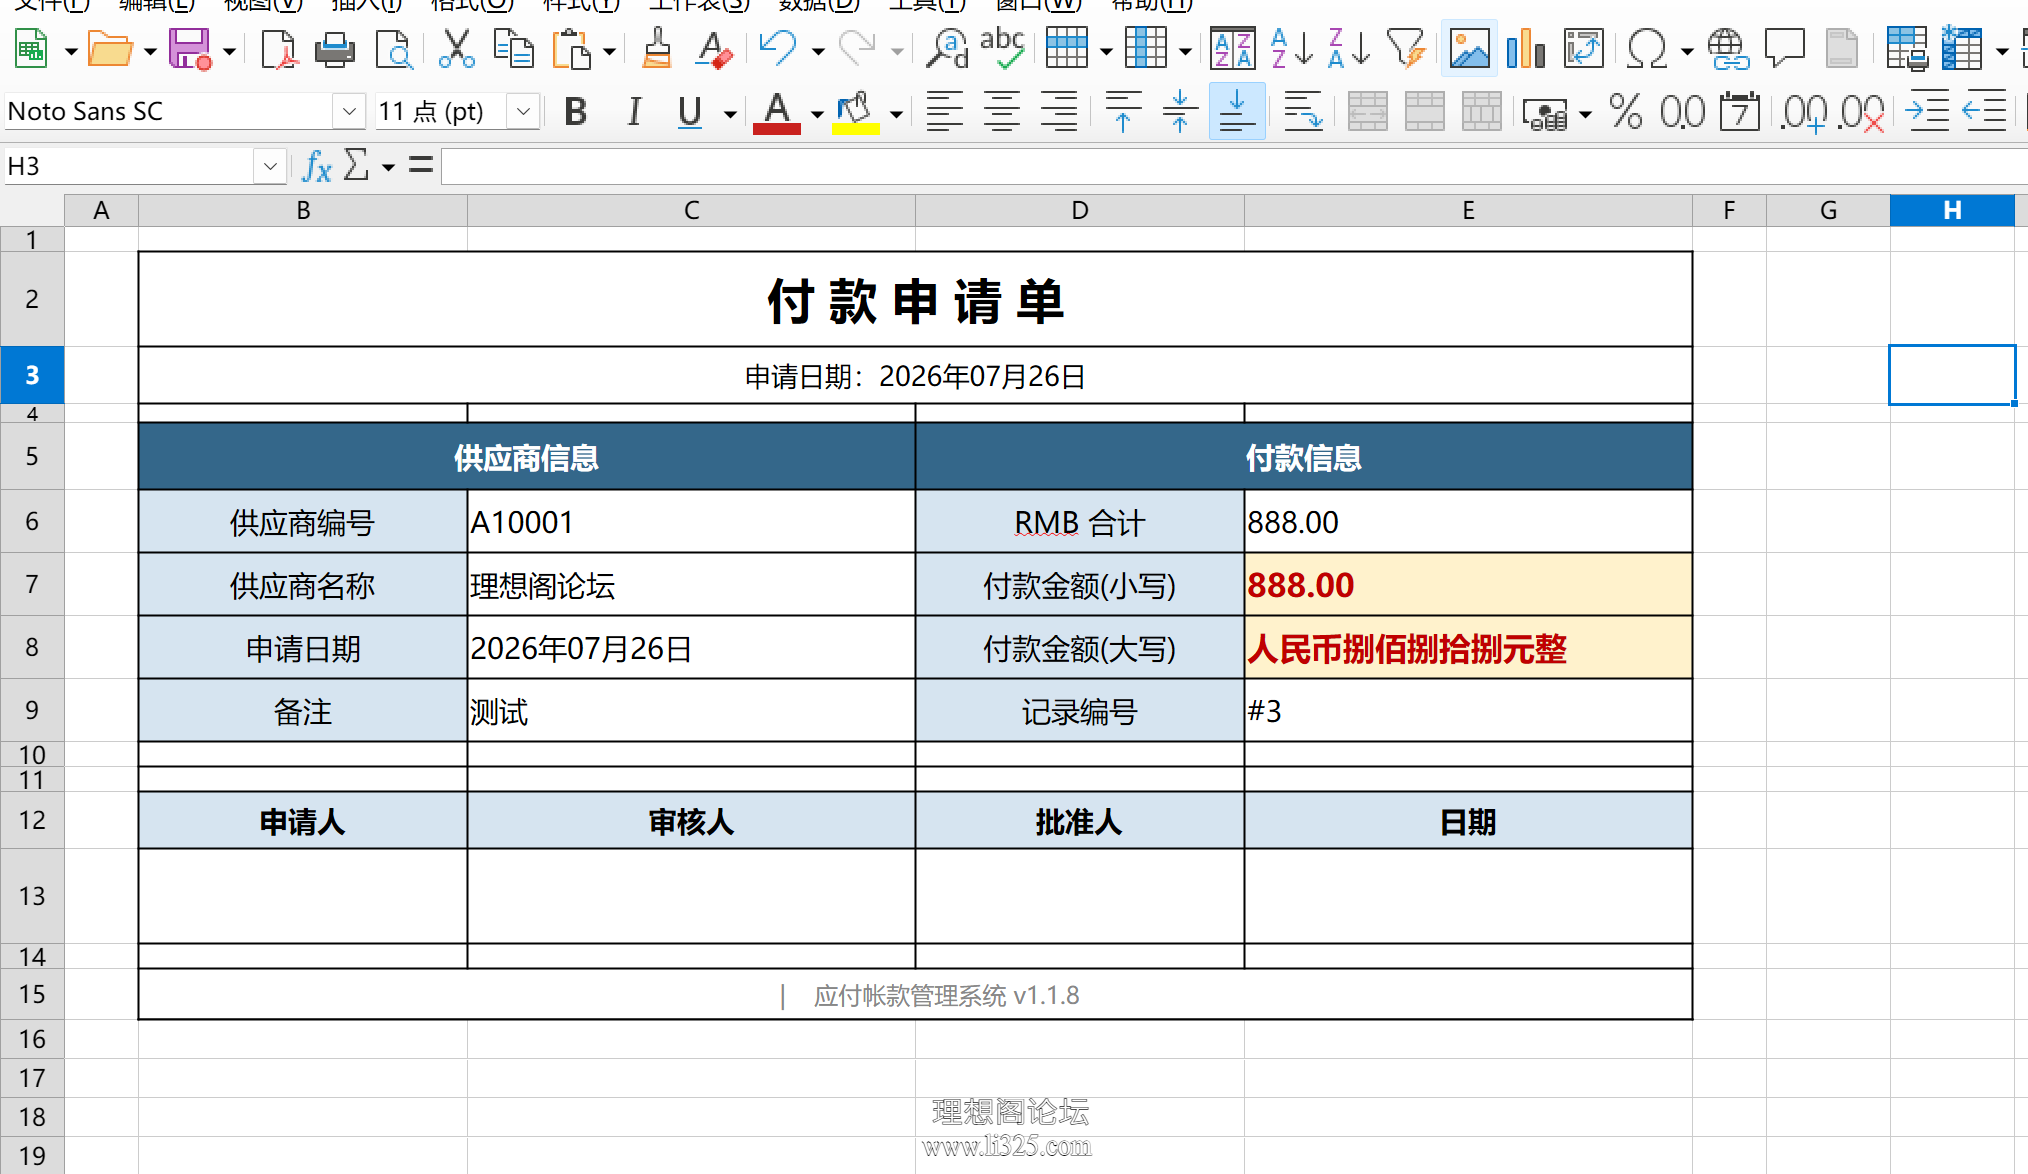Screen dimensions: 2028x1174
Task: Select the 人民币捌佰捌拾捌元整 cell
Action: pos(1468,648)
